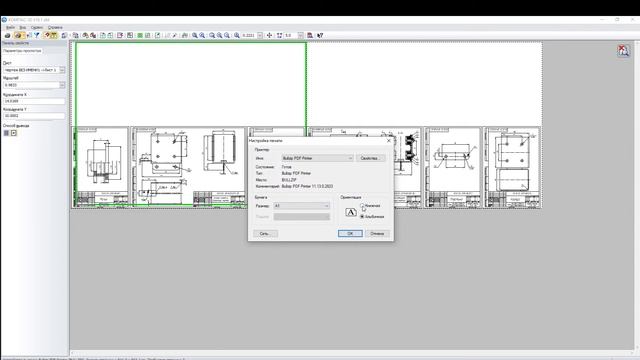The image size is (640, 360).
Task: Toggle the second Способ вывода button in left panel
Action: (14, 133)
